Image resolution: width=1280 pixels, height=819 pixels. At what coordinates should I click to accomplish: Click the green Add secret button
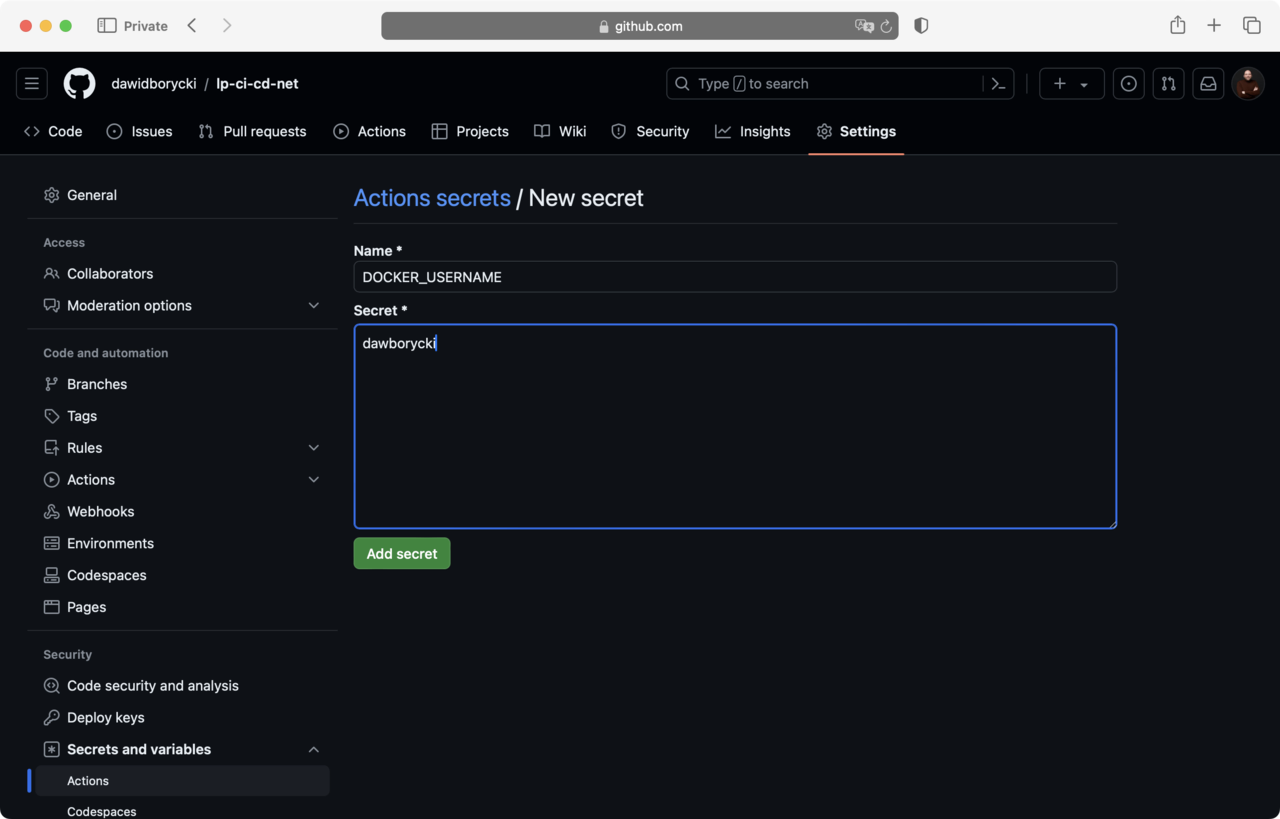tap(402, 554)
